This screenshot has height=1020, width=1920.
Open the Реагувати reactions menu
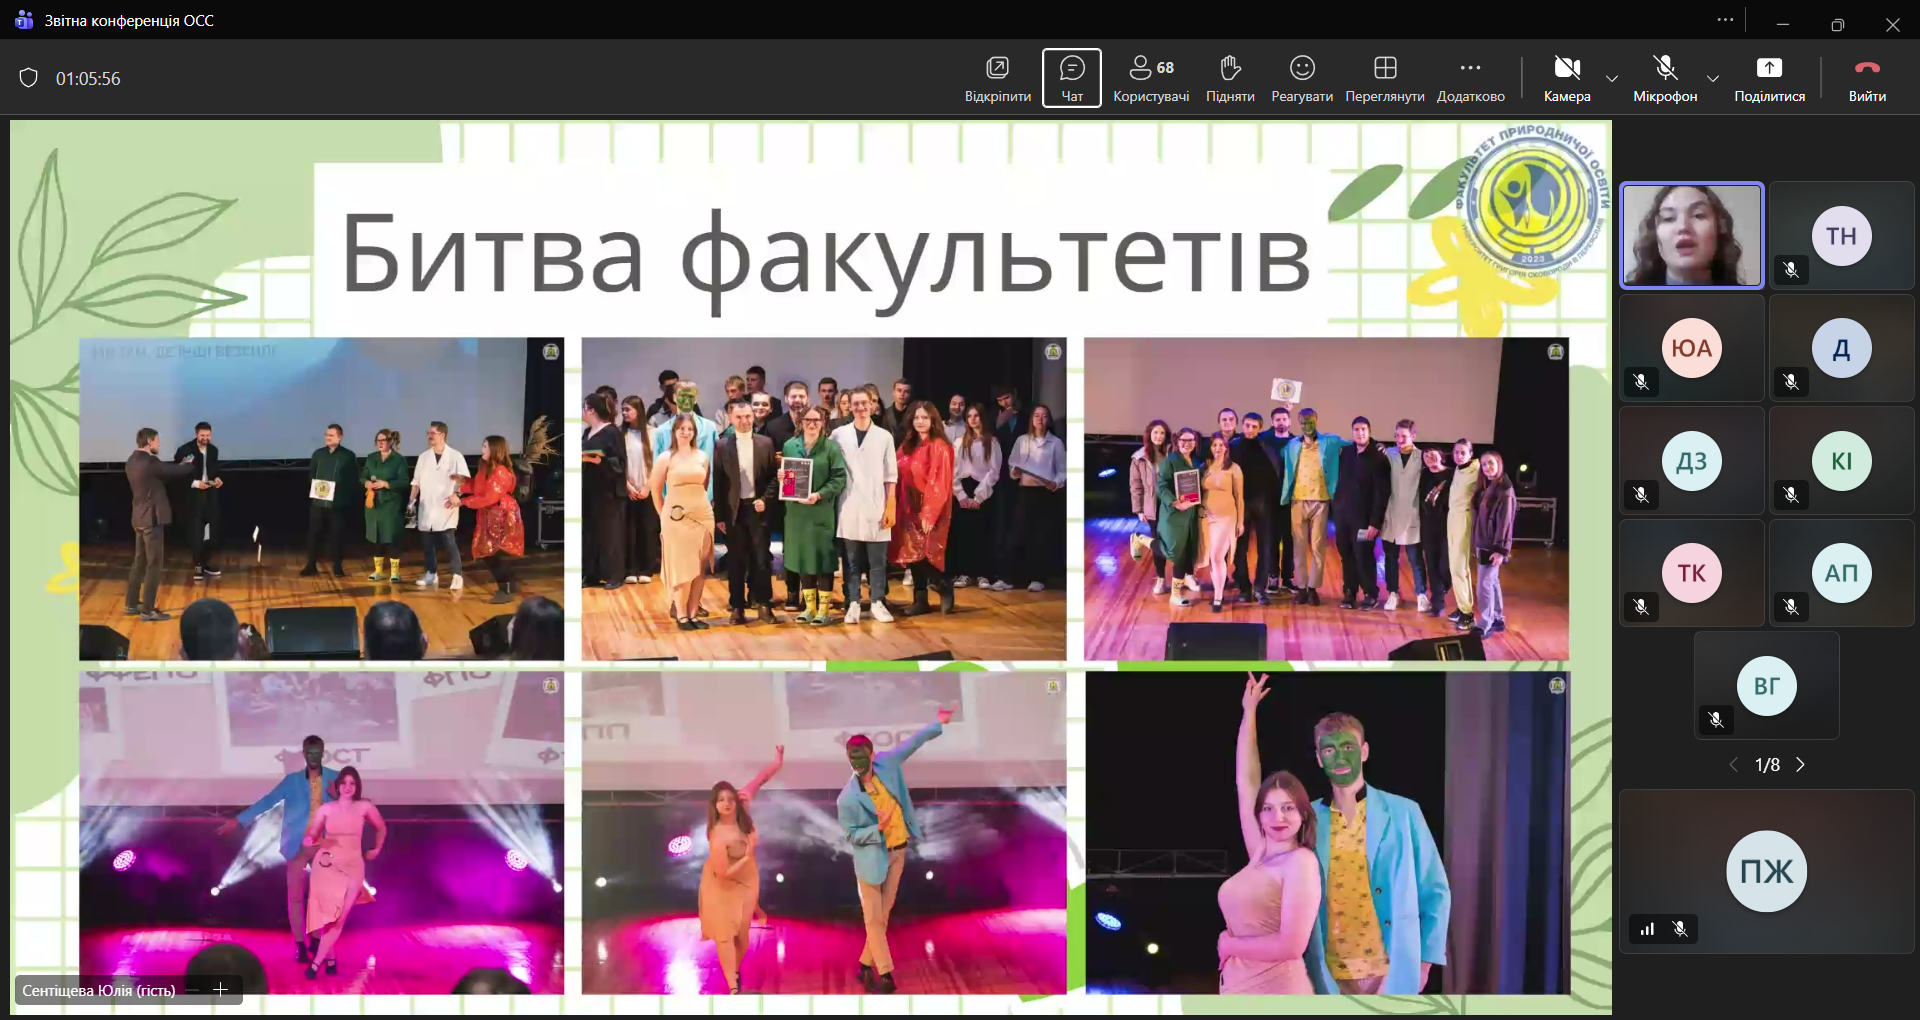pyautogui.click(x=1301, y=78)
